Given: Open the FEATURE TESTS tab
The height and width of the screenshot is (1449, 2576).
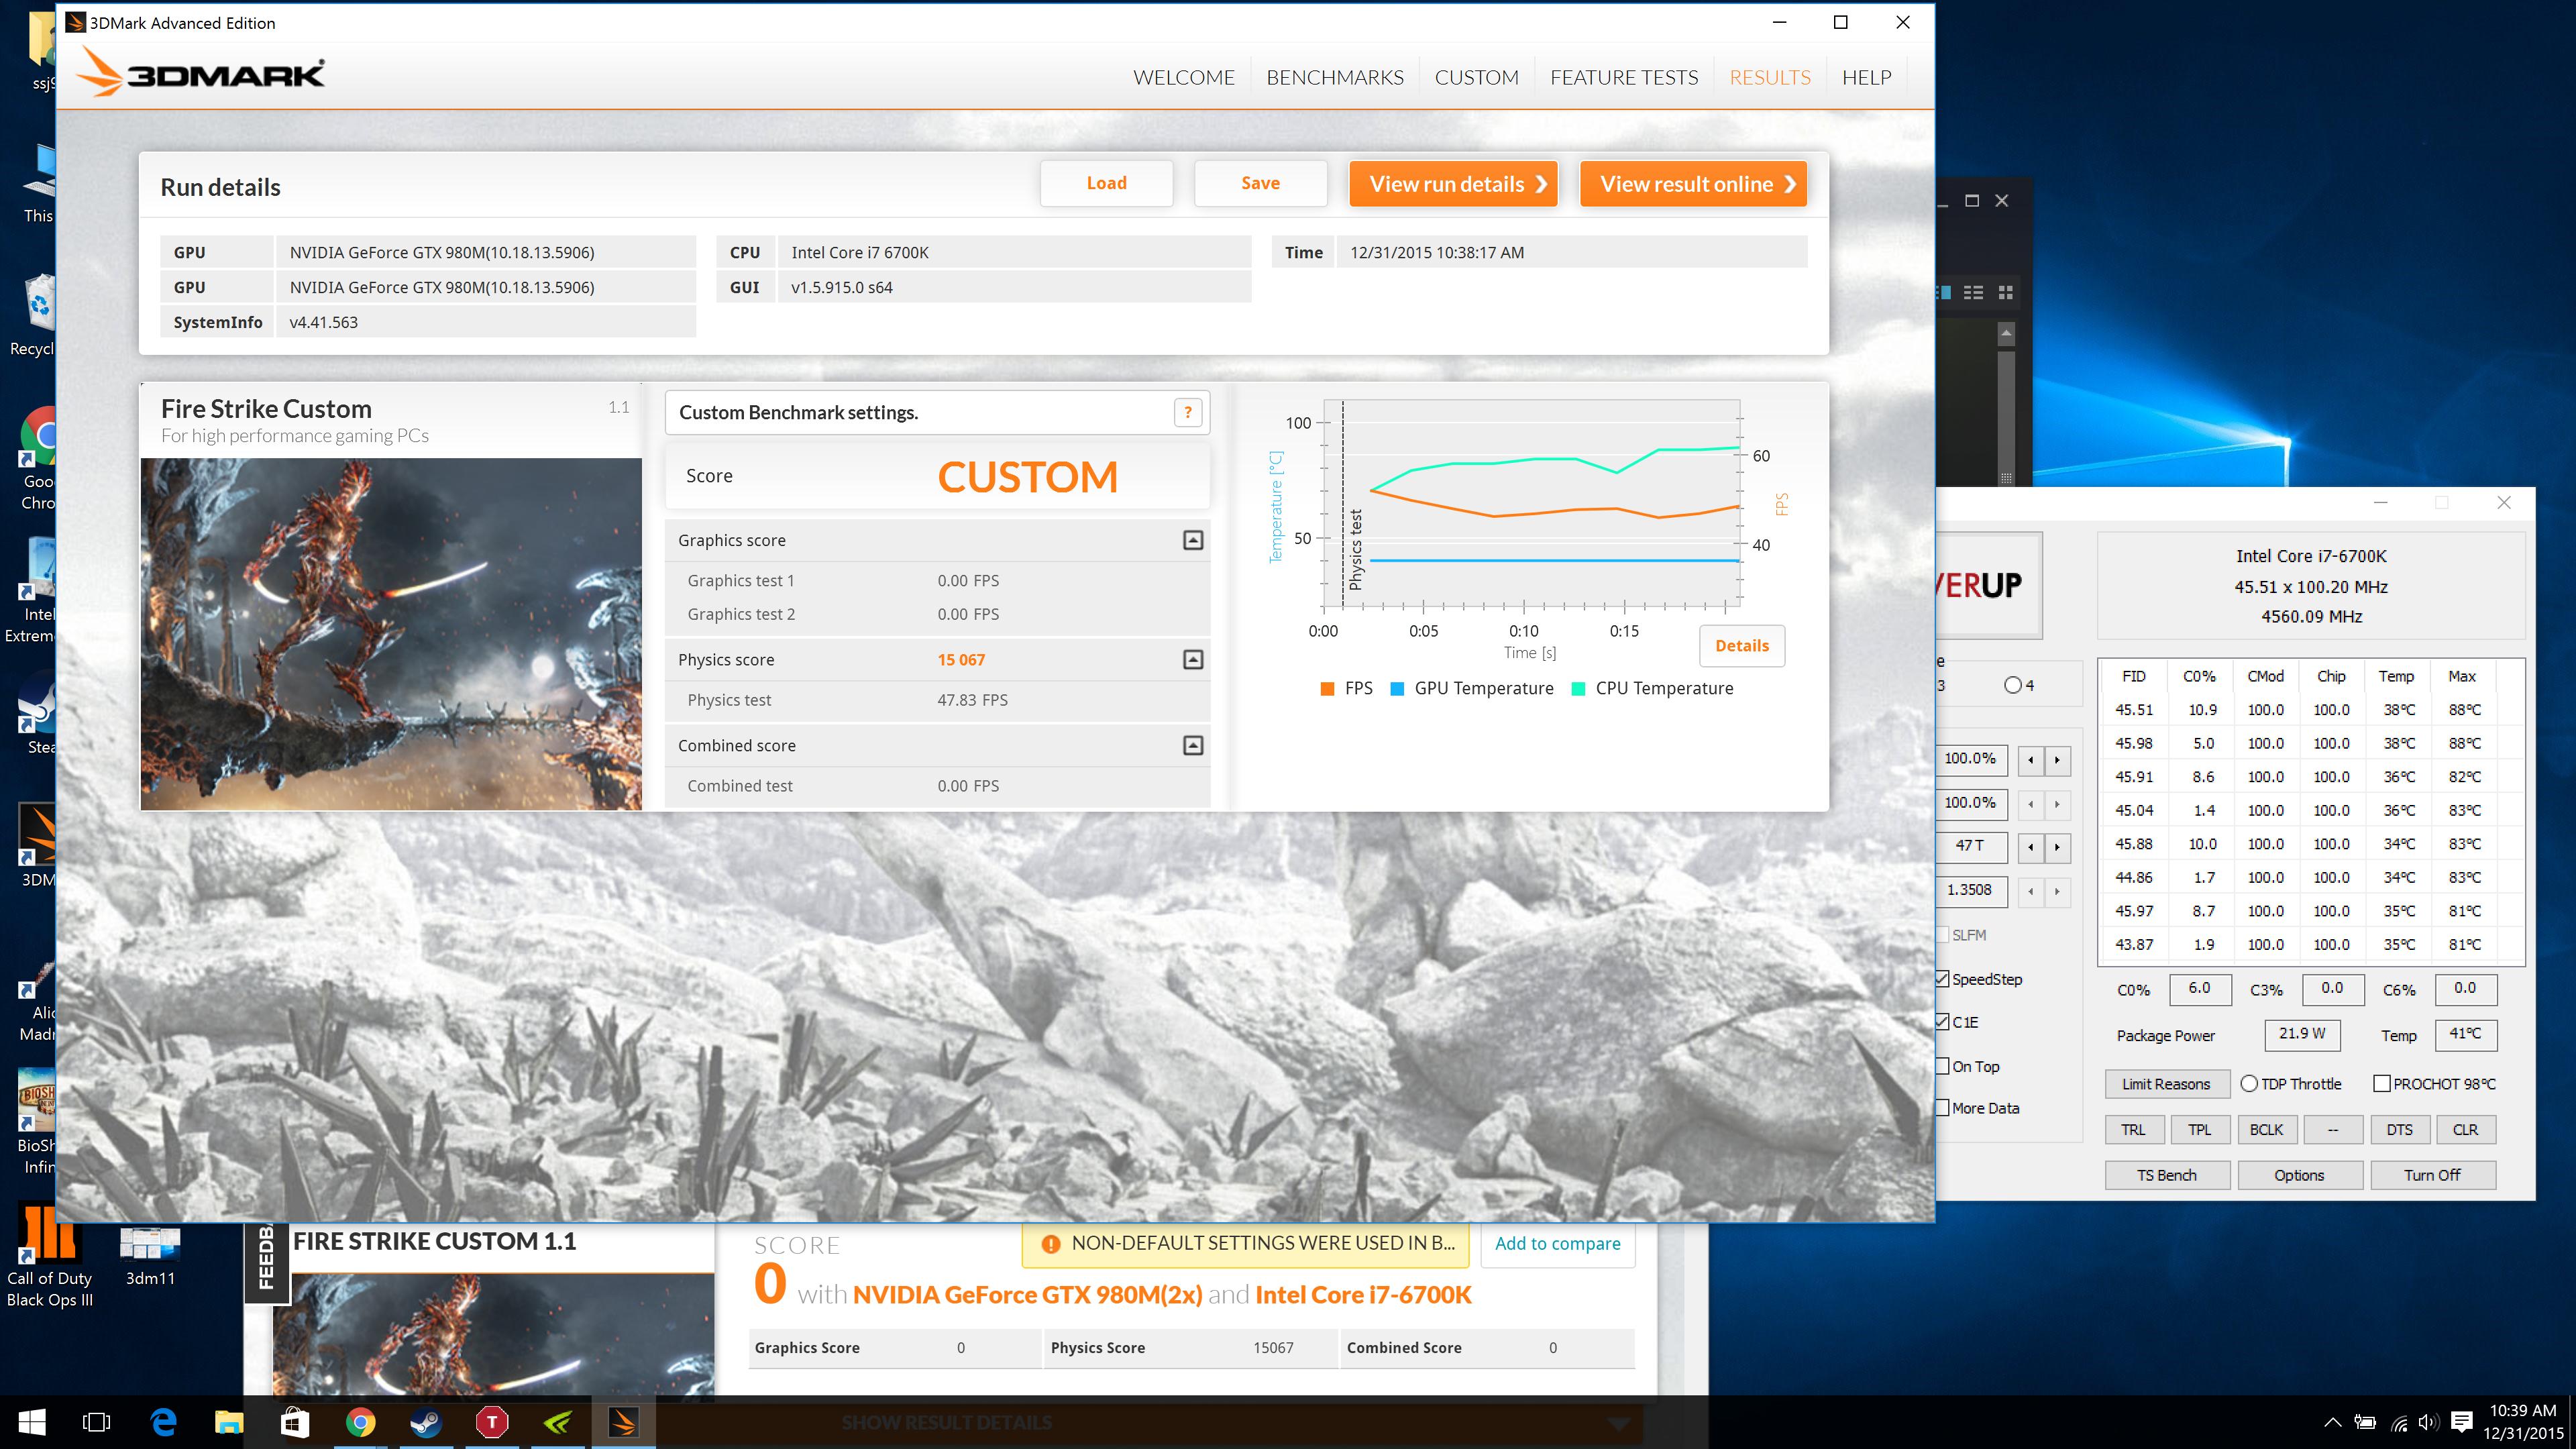Looking at the screenshot, I should tap(1623, 77).
